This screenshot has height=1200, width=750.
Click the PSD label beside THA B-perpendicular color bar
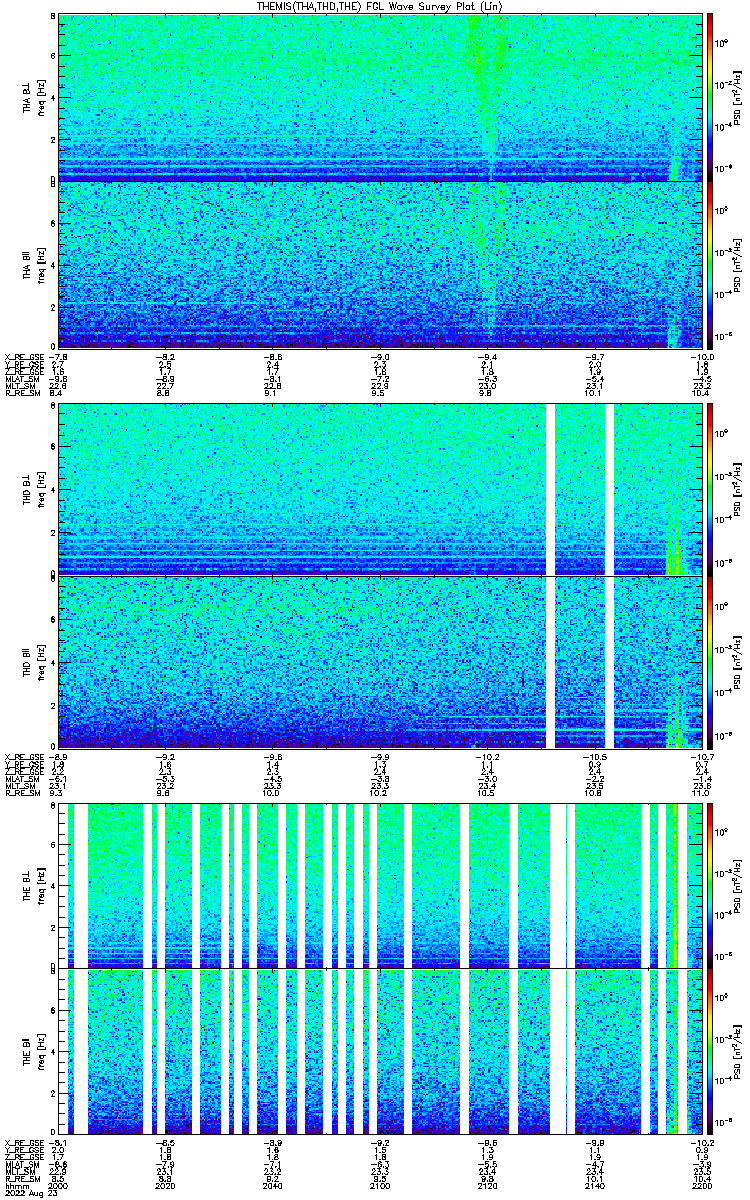tap(737, 97)
